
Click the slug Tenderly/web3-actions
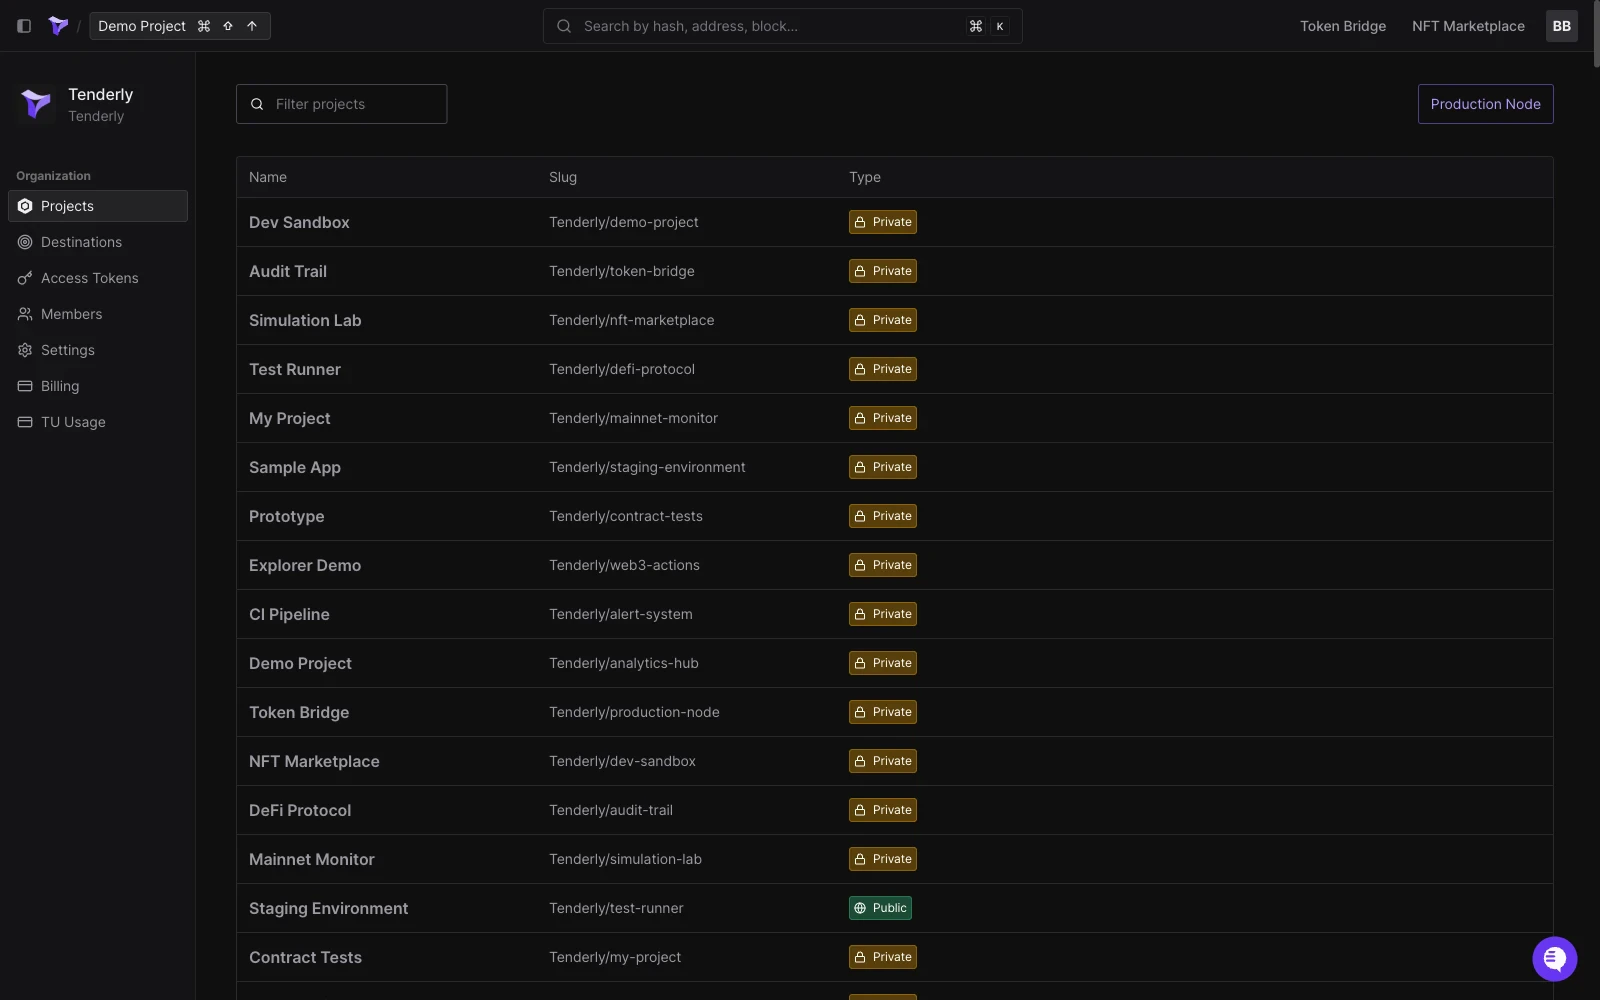coord(624,565)
